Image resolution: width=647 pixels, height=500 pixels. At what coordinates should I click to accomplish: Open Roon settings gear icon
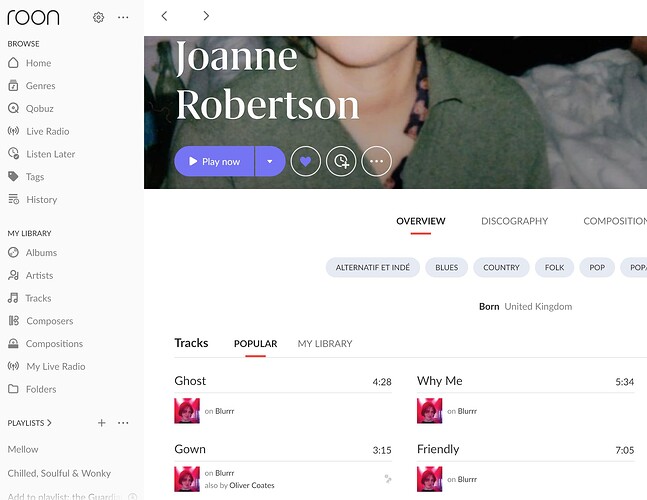coord(98,17)
